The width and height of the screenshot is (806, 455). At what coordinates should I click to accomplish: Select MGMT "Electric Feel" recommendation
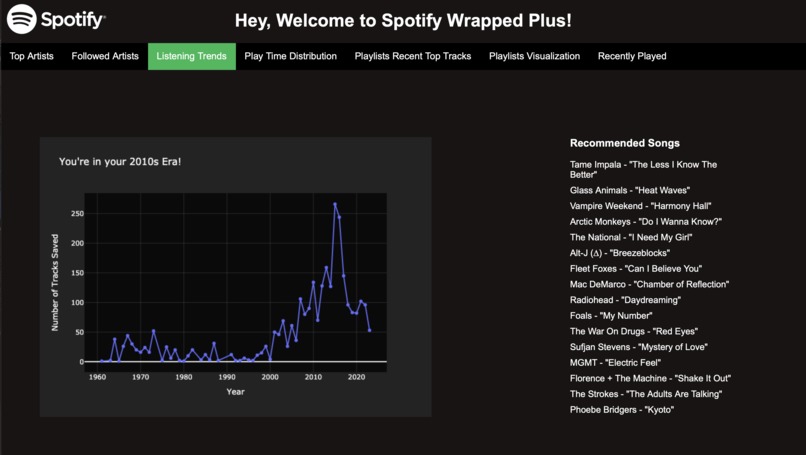[615, 362]
